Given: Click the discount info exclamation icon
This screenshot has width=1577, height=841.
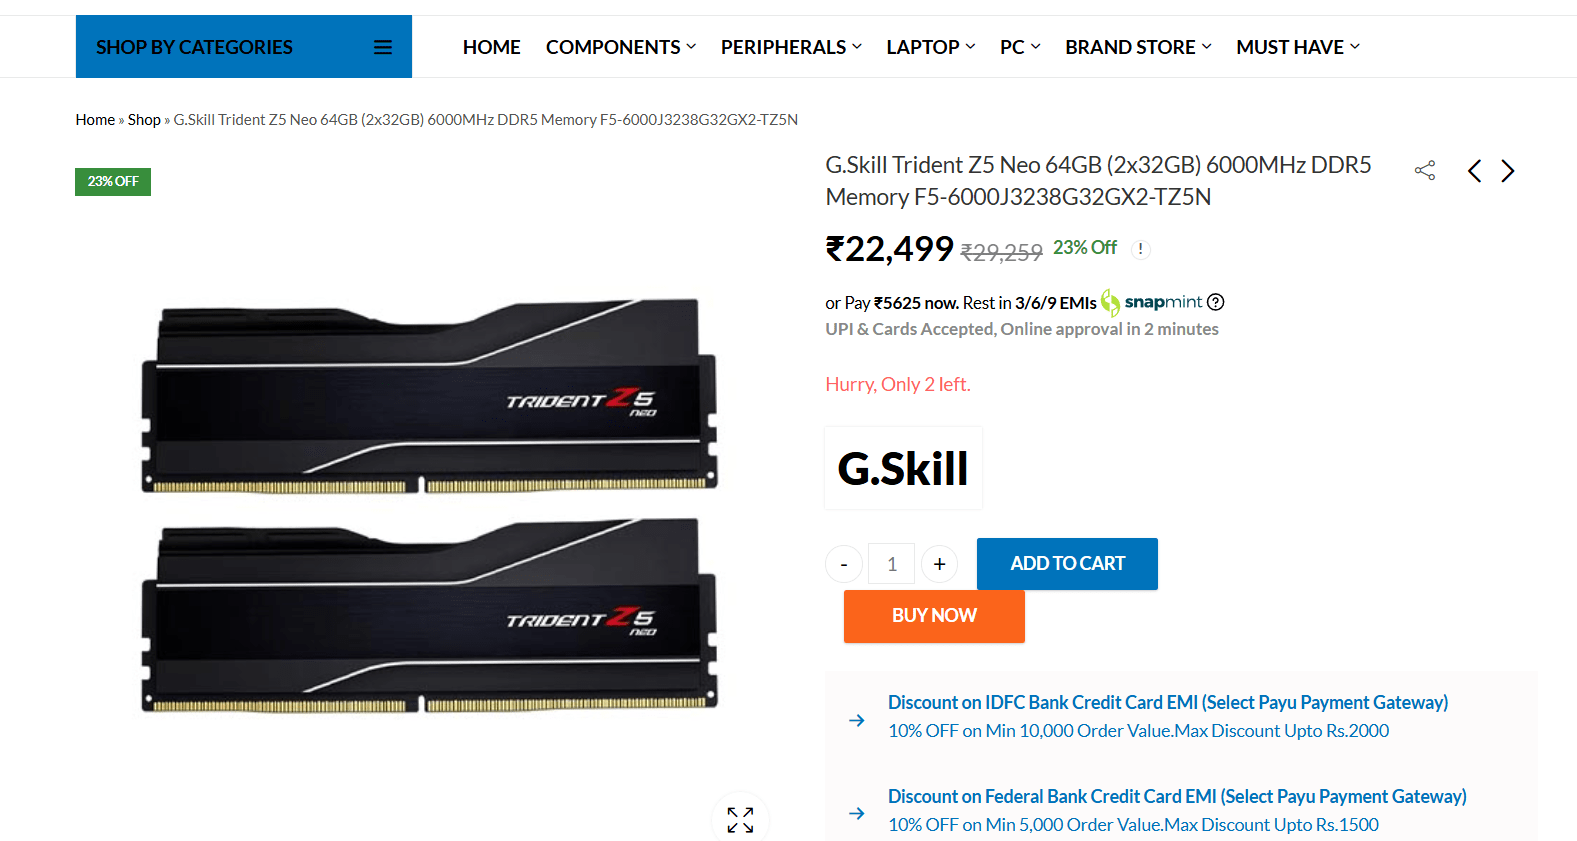Looking at the screenshot, I should pyautogui.click(x=1140, y=249).
